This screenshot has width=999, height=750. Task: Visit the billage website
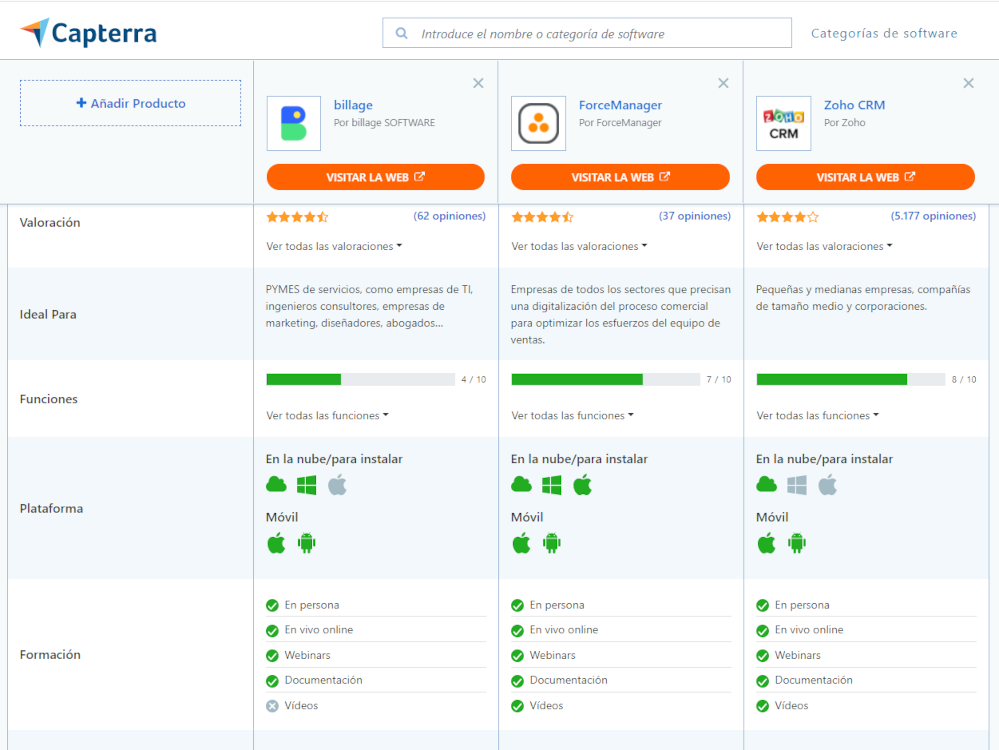click(375, 177)
